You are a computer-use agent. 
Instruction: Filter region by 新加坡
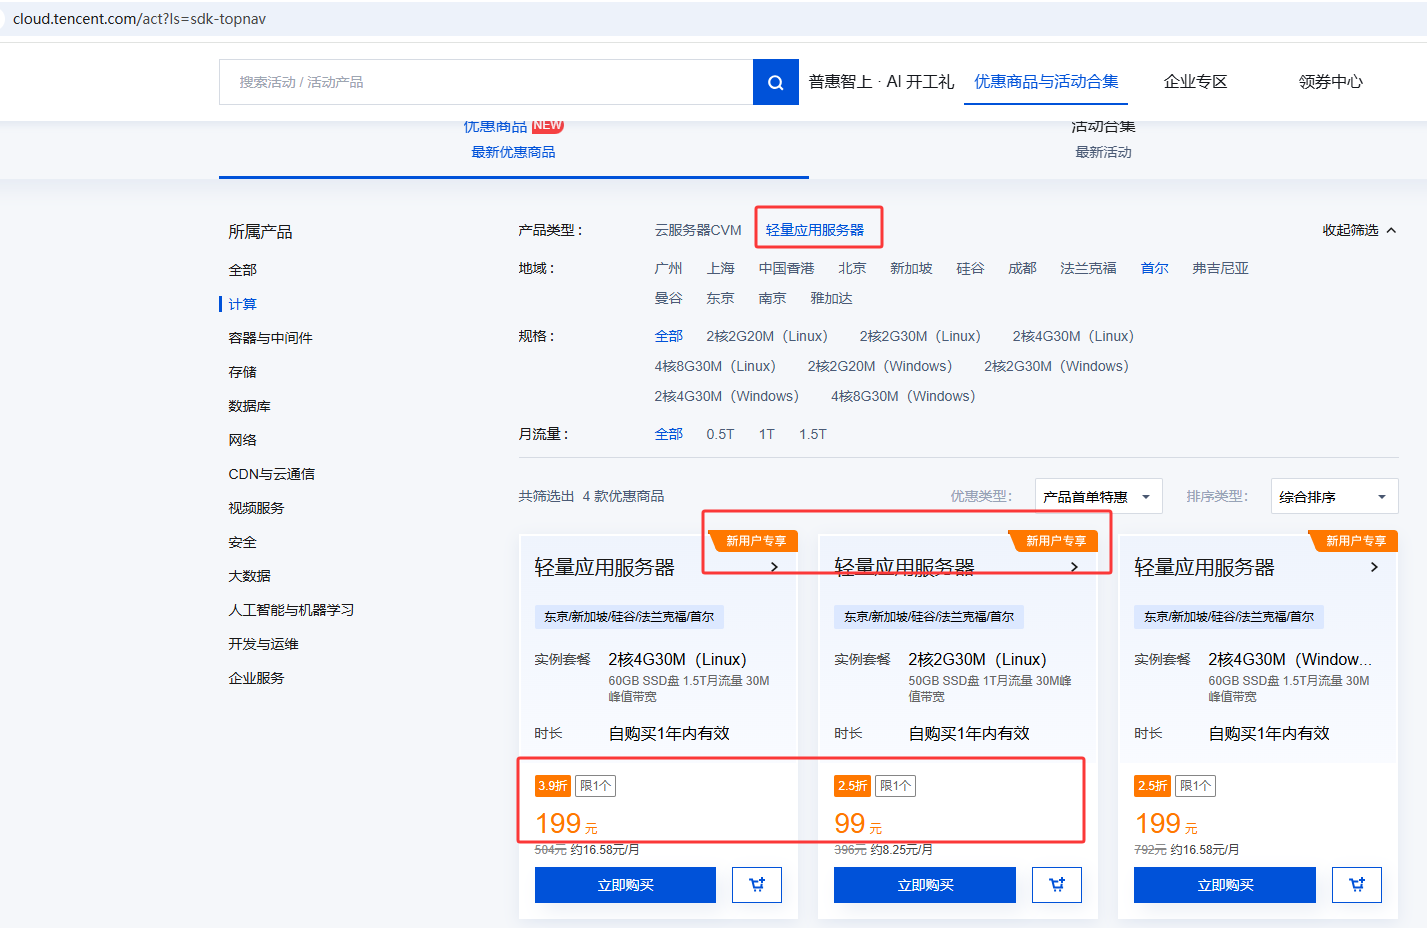(911, 268)
